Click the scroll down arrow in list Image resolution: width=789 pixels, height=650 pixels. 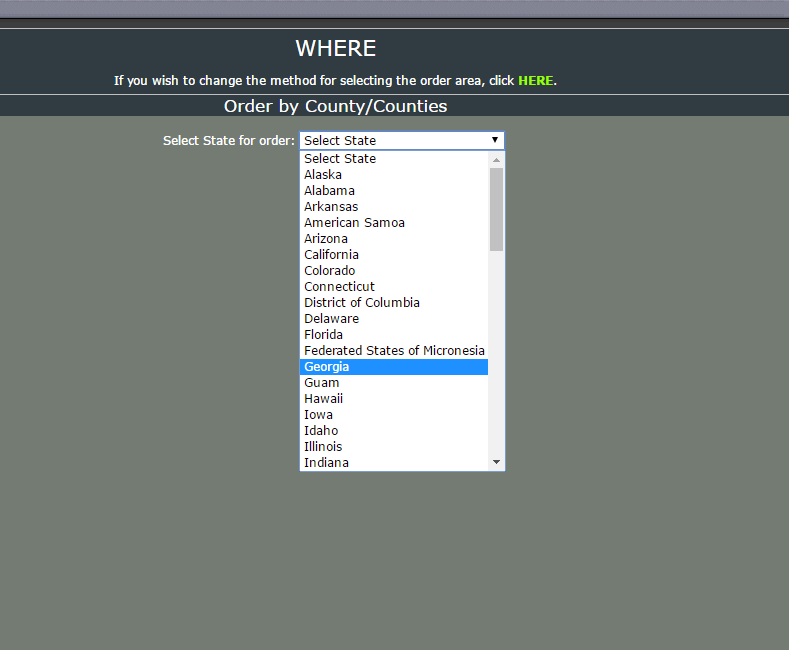tap(496, 462)
